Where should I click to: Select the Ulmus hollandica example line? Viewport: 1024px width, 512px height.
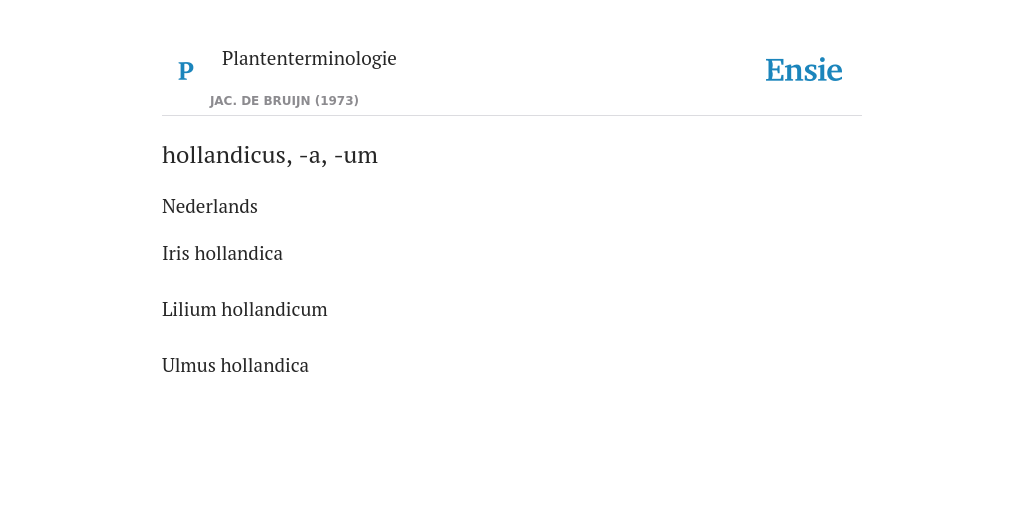pos(235,366)
